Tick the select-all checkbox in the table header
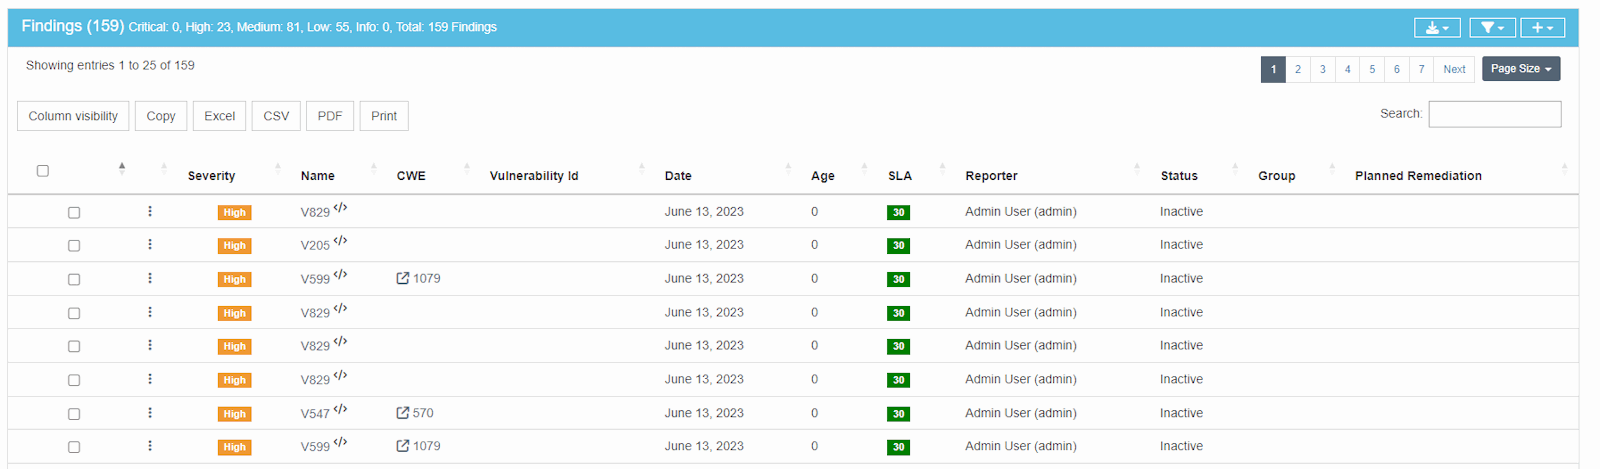 click(43, 171)
